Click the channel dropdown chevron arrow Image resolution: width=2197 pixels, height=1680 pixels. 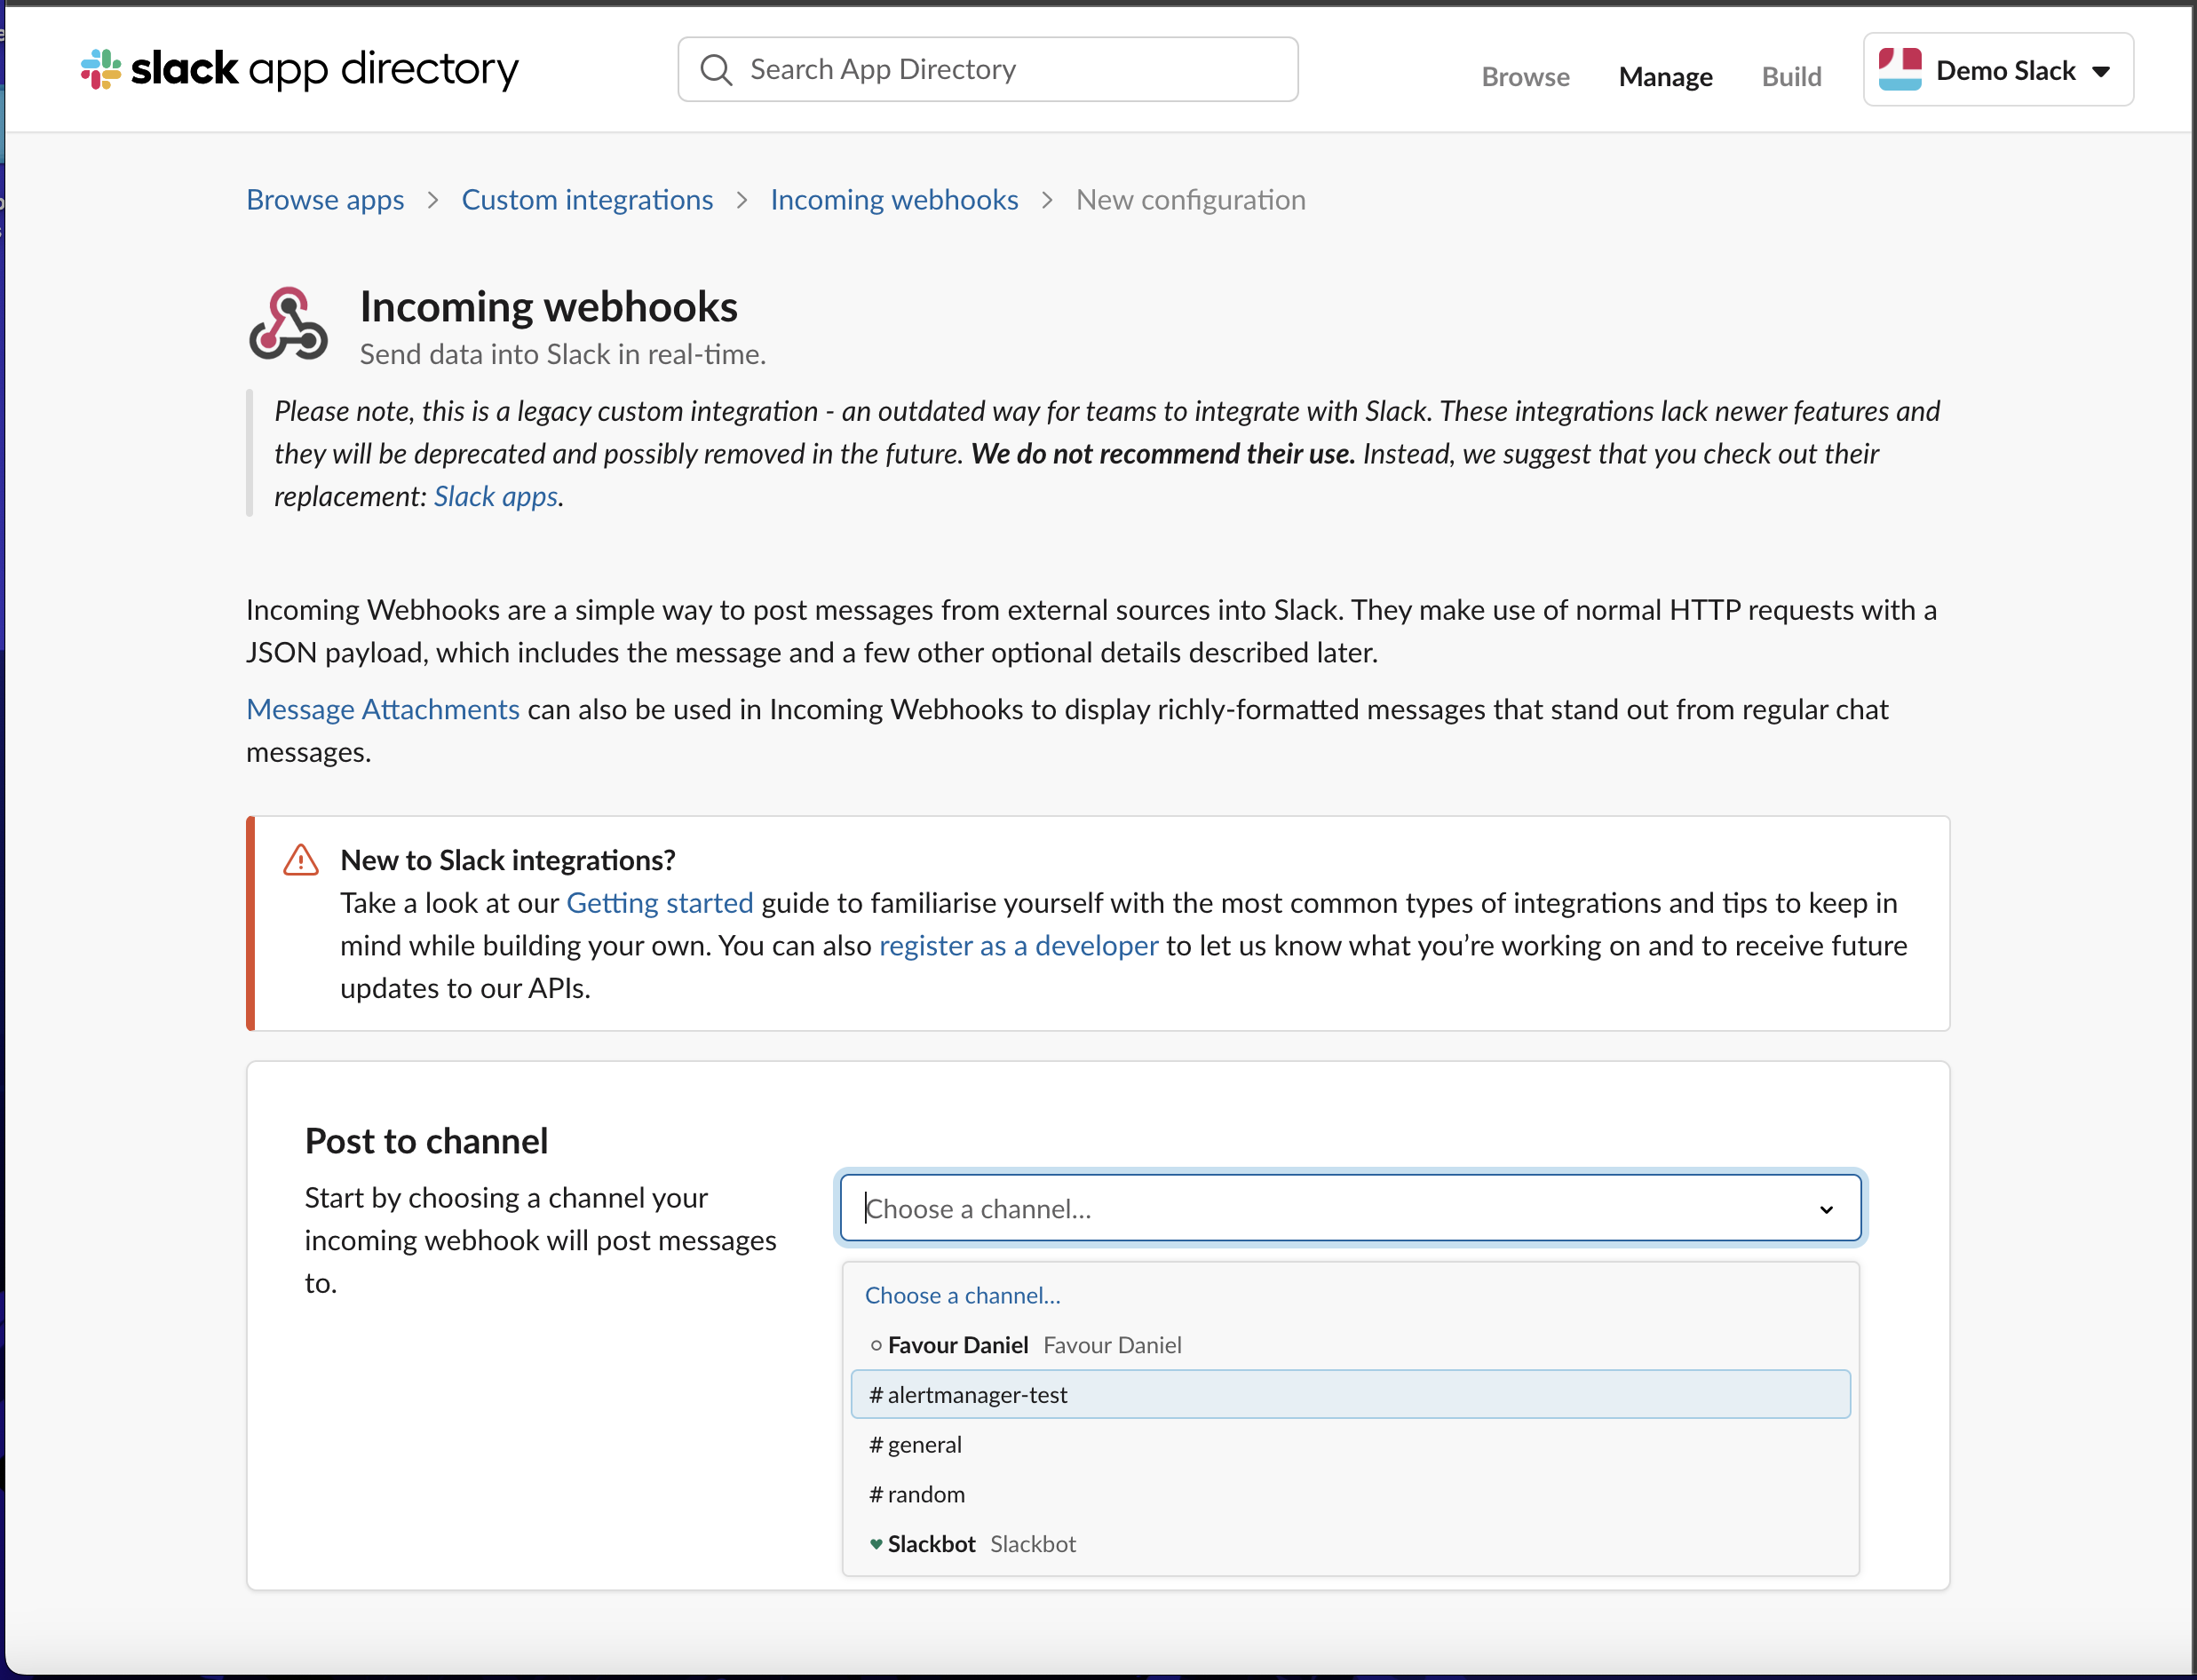(1826, 1209)
